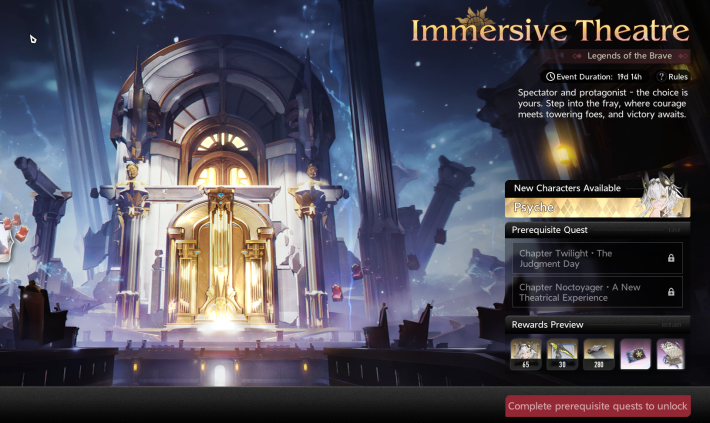Select reward item with quantity 30
Image resolution: width=710 pixels, height=423 pixels.
[562, 354]
